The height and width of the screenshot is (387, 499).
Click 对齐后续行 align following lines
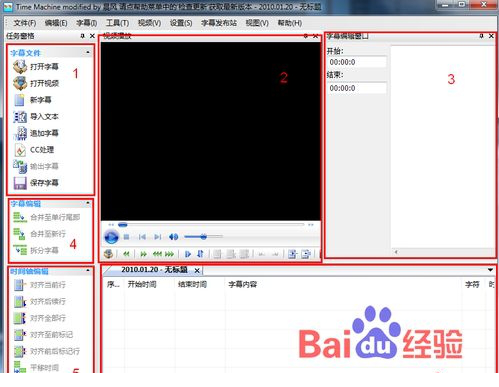tap(39, 301)
